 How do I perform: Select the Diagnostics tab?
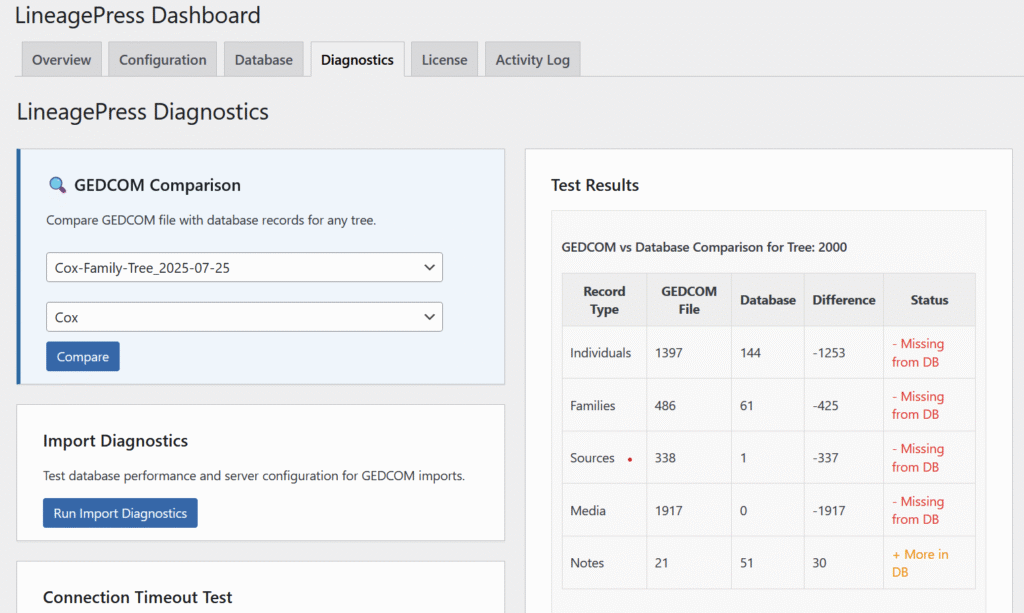(357, 60)
